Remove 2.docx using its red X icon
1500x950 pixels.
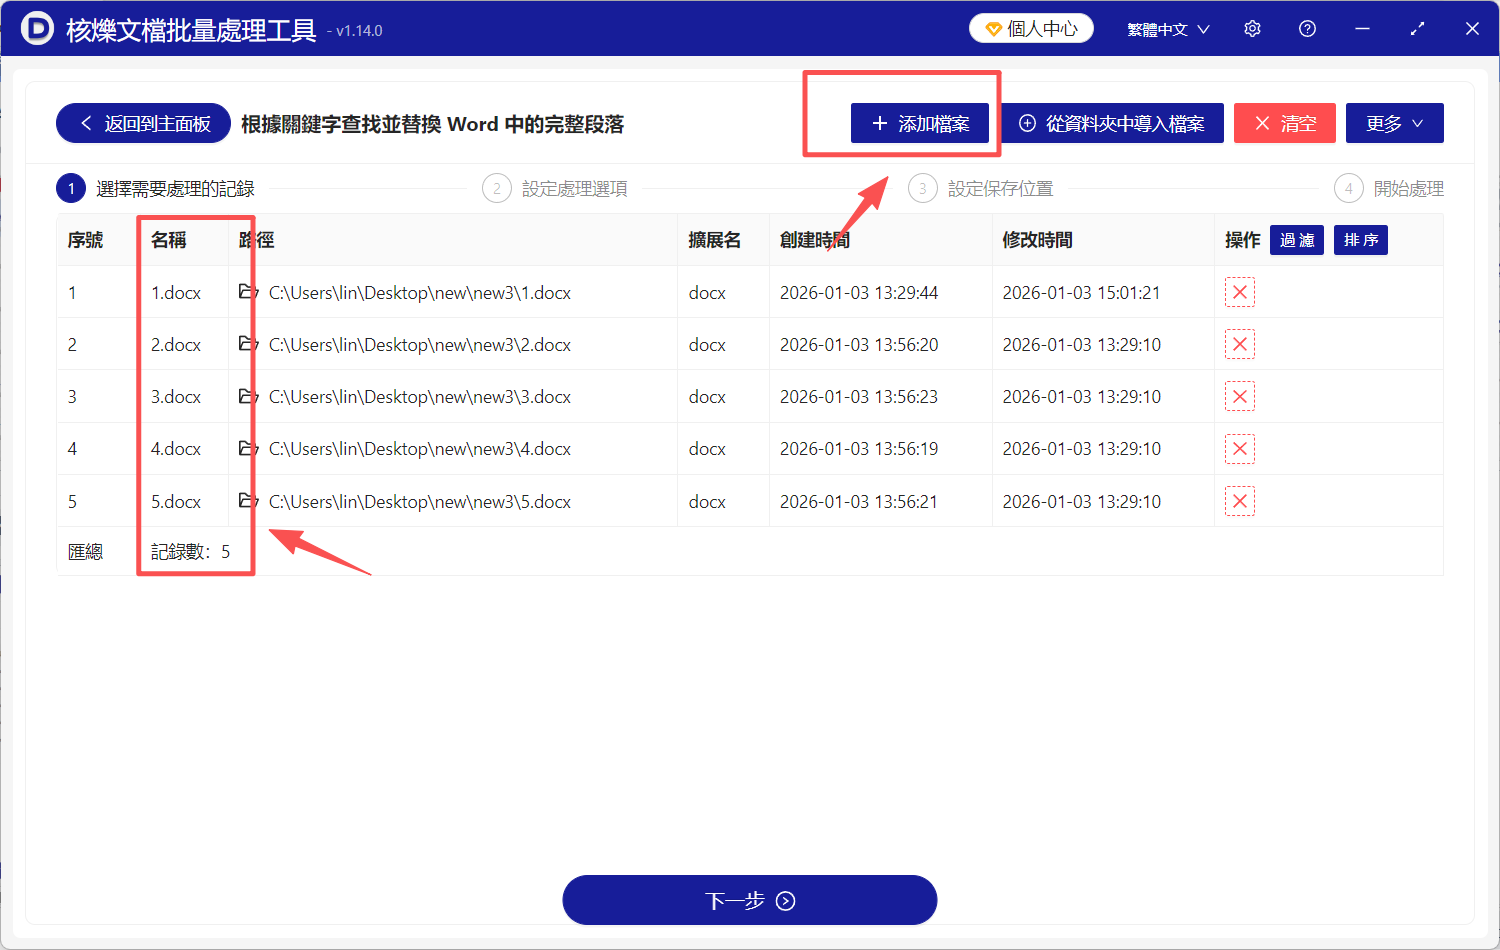1240,344
